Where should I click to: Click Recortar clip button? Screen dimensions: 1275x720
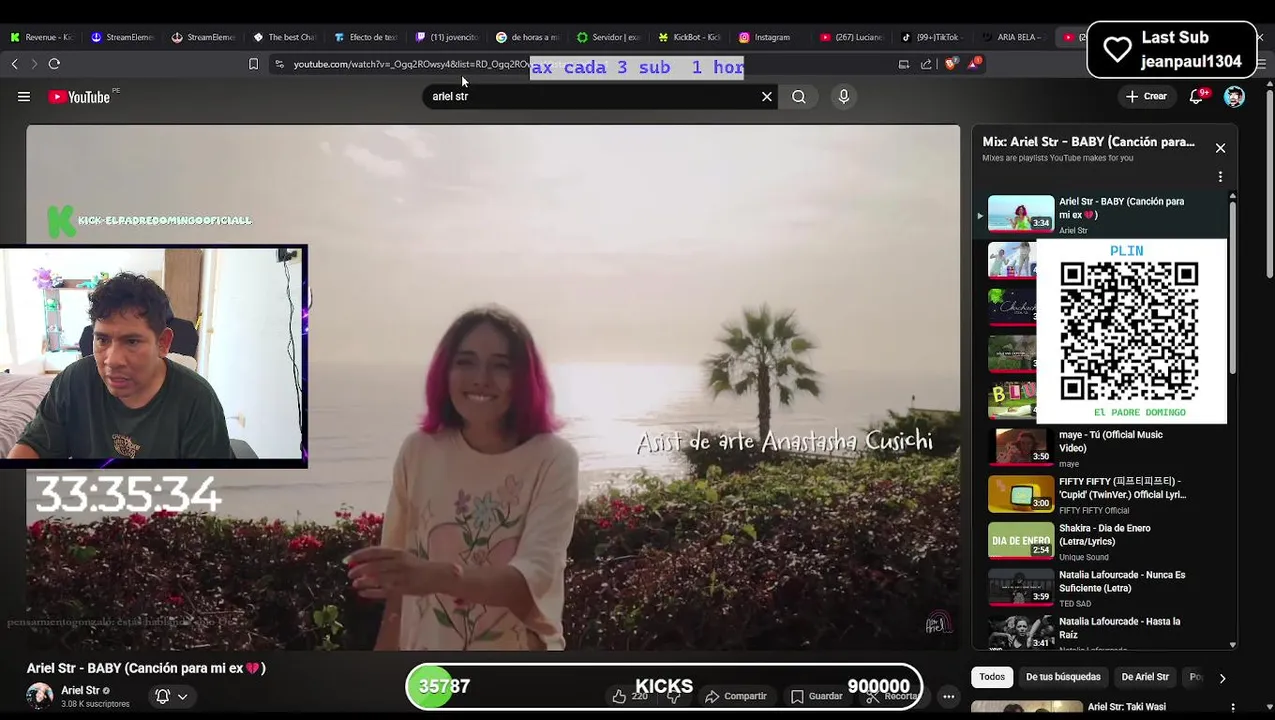point(893,696)
